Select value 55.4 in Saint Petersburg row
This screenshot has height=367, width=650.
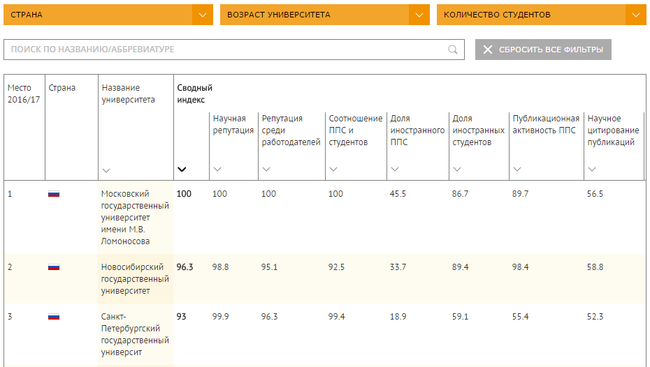(x=520, y=317)
